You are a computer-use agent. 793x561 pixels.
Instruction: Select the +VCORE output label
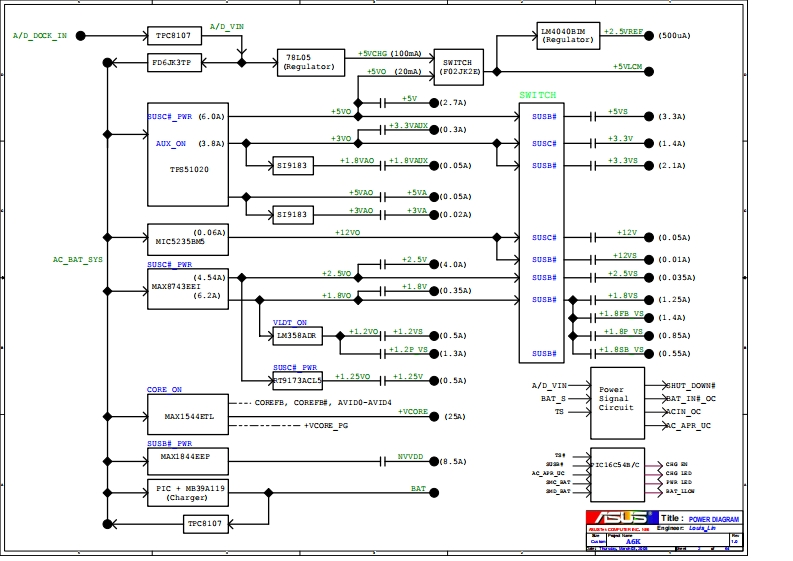click(x=413, y=411)
